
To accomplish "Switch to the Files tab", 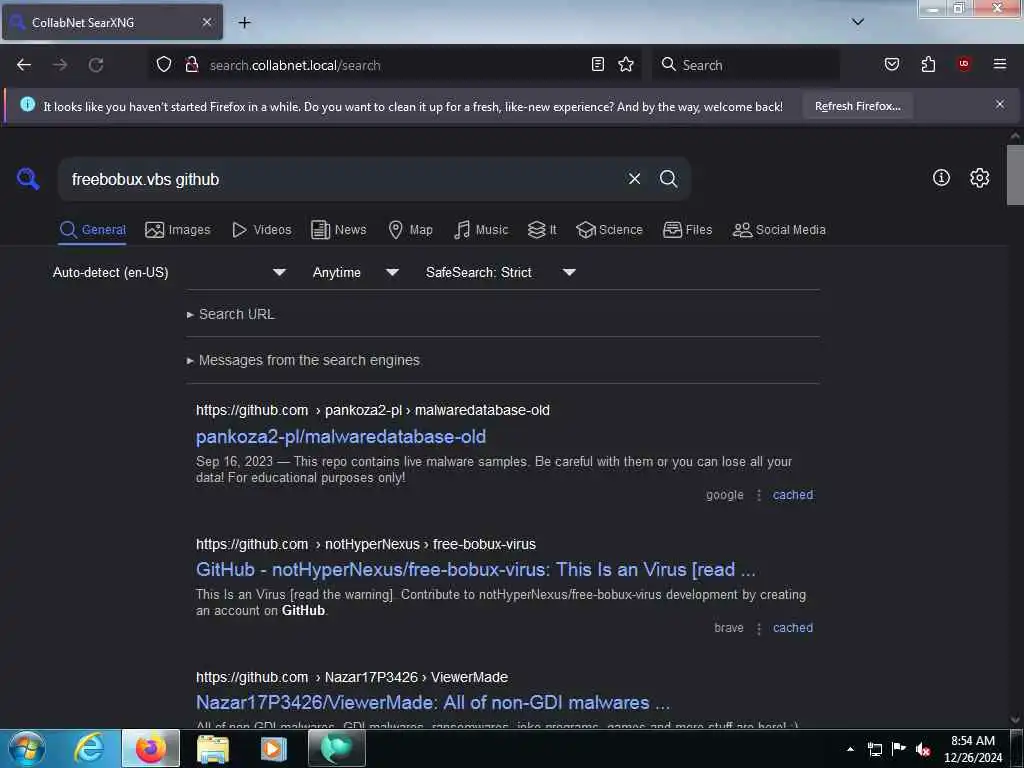I will pos(687,230).
